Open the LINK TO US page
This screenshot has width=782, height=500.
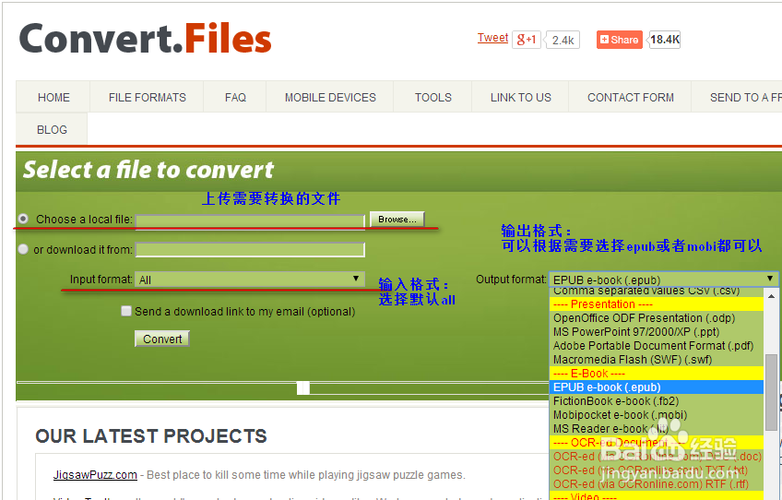tap(520, 97)
